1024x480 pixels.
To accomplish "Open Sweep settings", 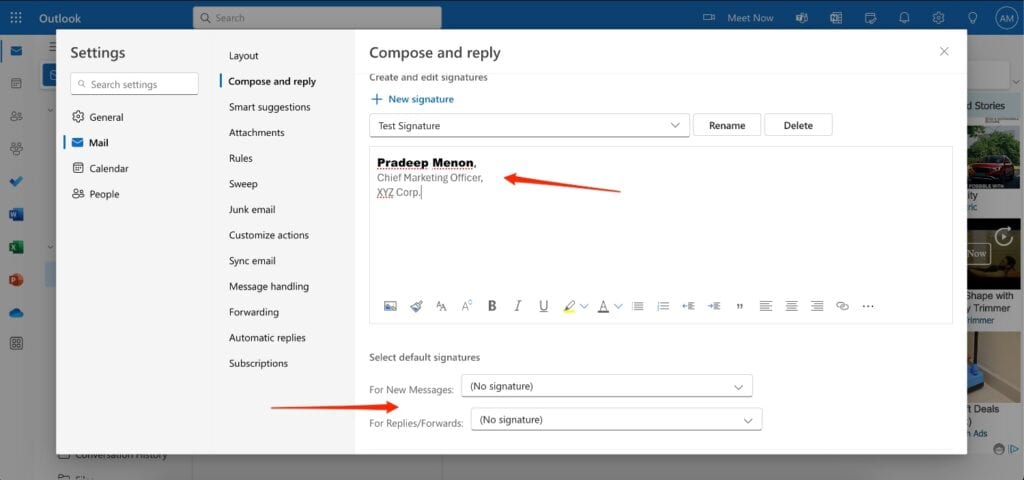I will coord(243,184).
